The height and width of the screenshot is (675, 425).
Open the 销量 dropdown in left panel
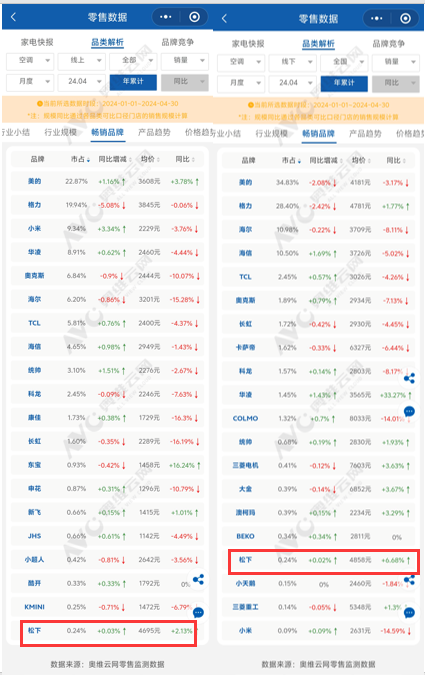(x=185, y=61)
